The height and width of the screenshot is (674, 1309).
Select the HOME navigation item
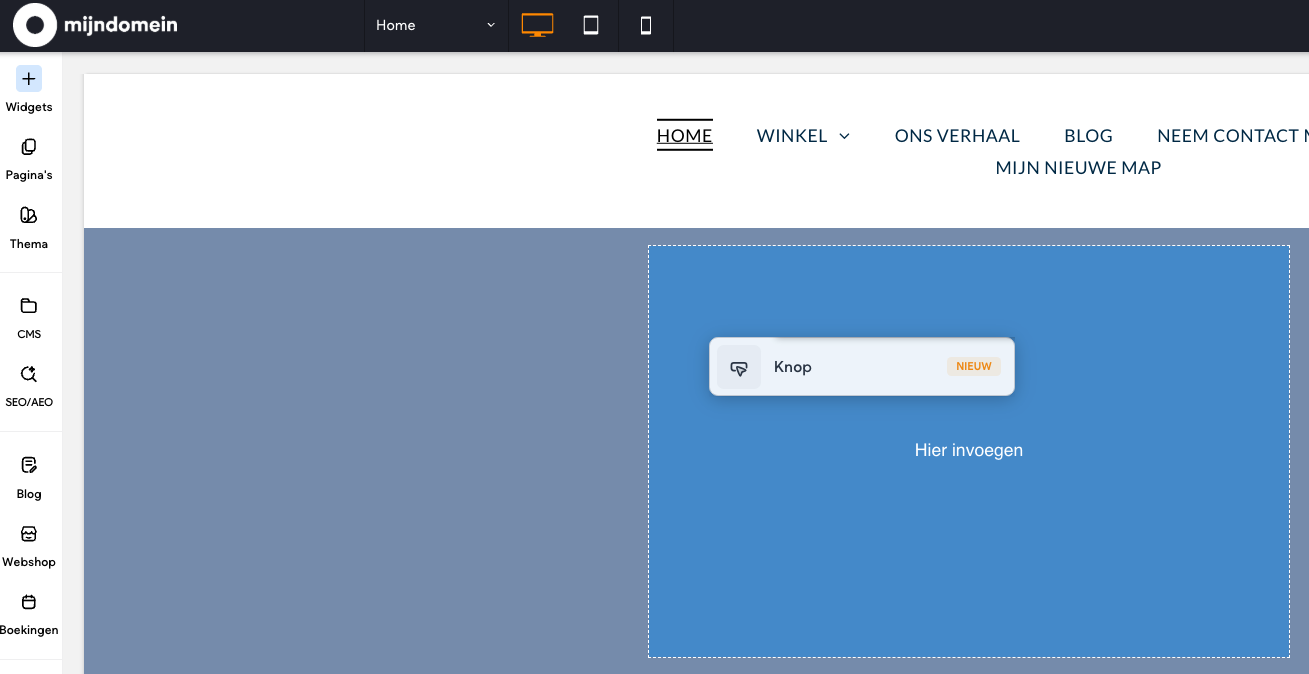[x=684, y=136]
